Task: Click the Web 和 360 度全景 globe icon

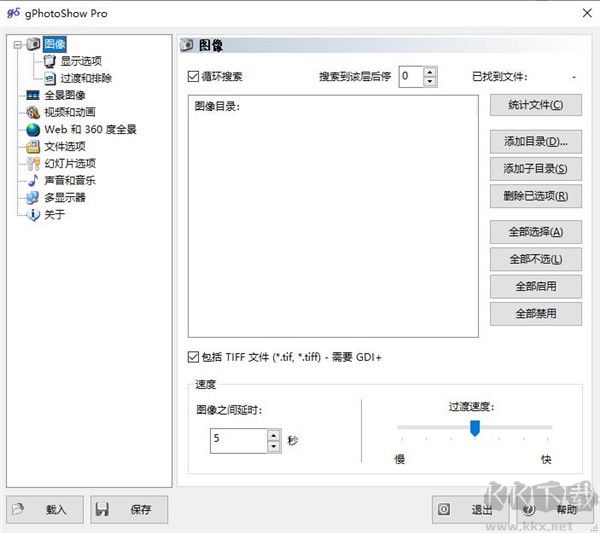Action: coord(33,129)
